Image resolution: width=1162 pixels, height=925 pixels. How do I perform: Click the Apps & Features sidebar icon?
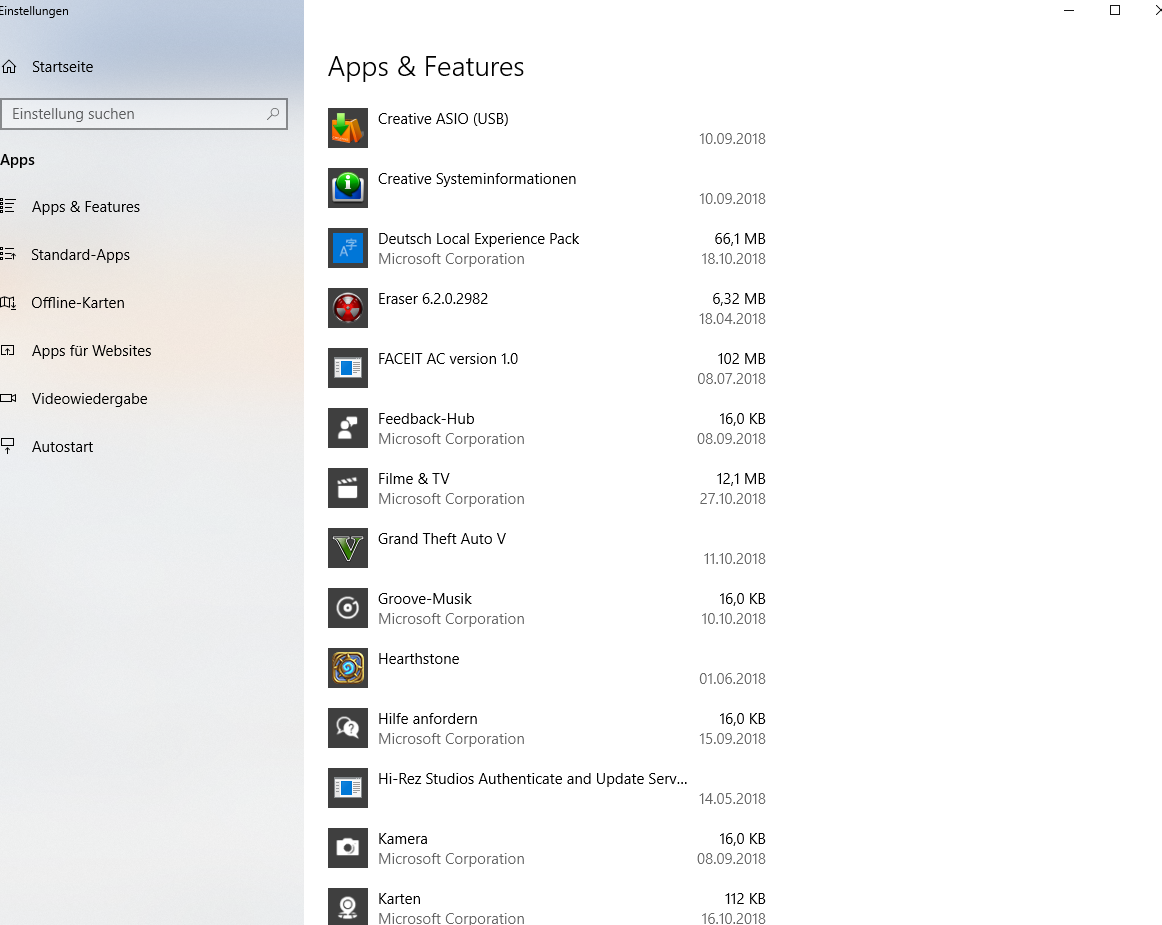pos(8,206)
